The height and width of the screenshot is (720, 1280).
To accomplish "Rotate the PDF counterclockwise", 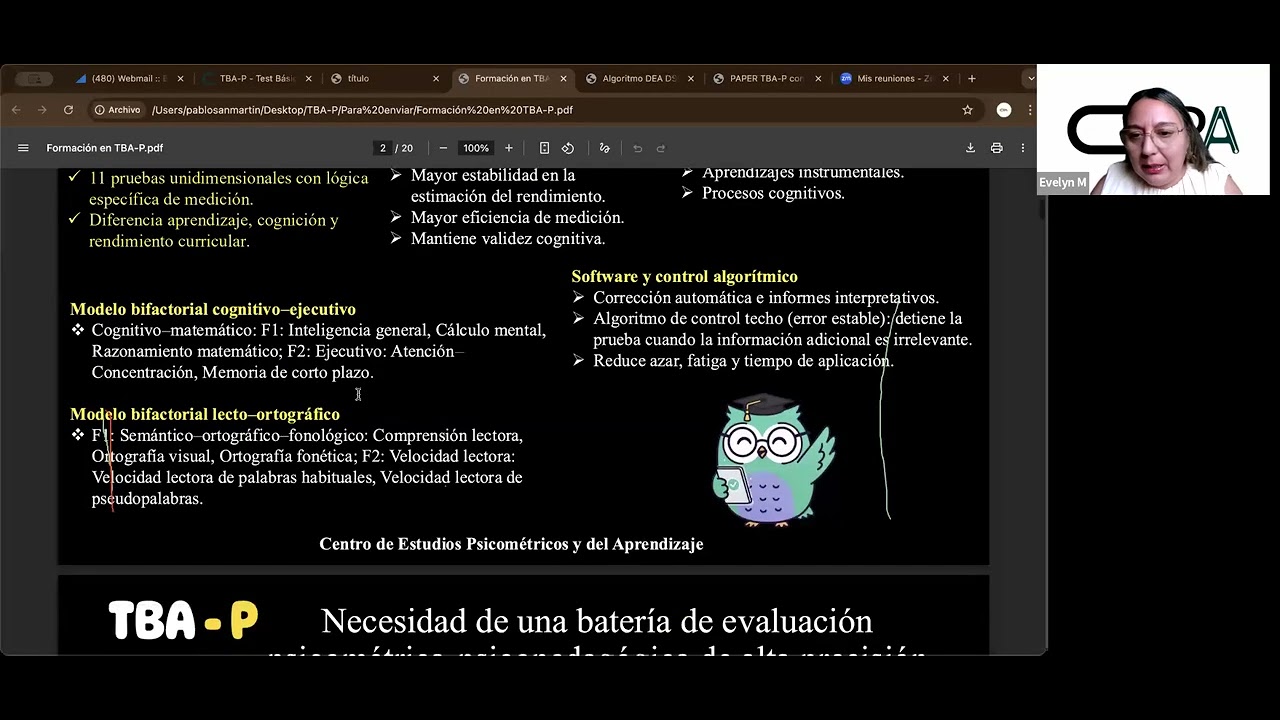I will tap(568, 148).
